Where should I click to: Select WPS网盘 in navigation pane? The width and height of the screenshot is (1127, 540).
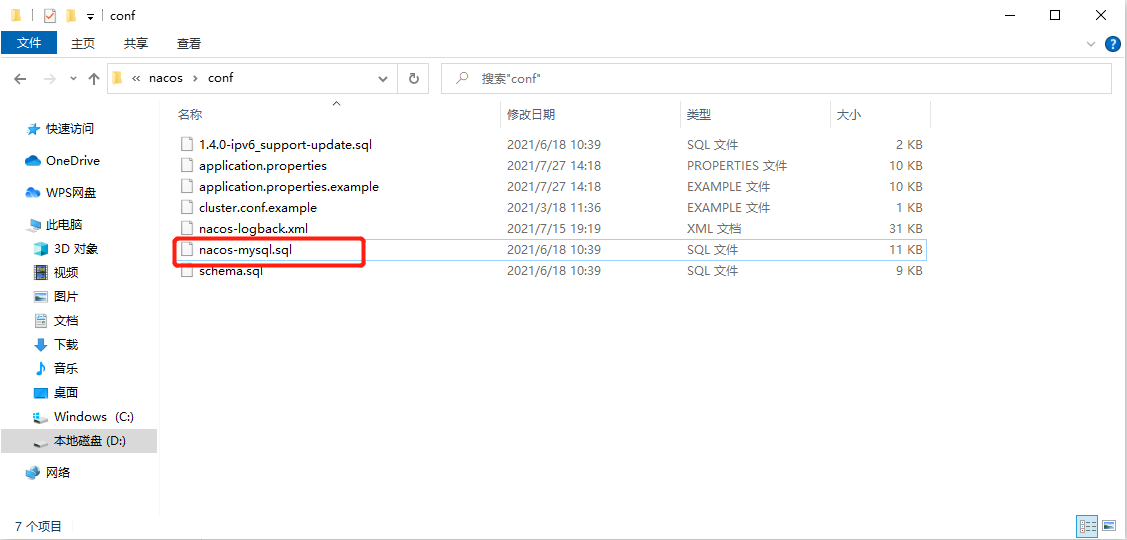pyautogui.click(x=71, y=193)
